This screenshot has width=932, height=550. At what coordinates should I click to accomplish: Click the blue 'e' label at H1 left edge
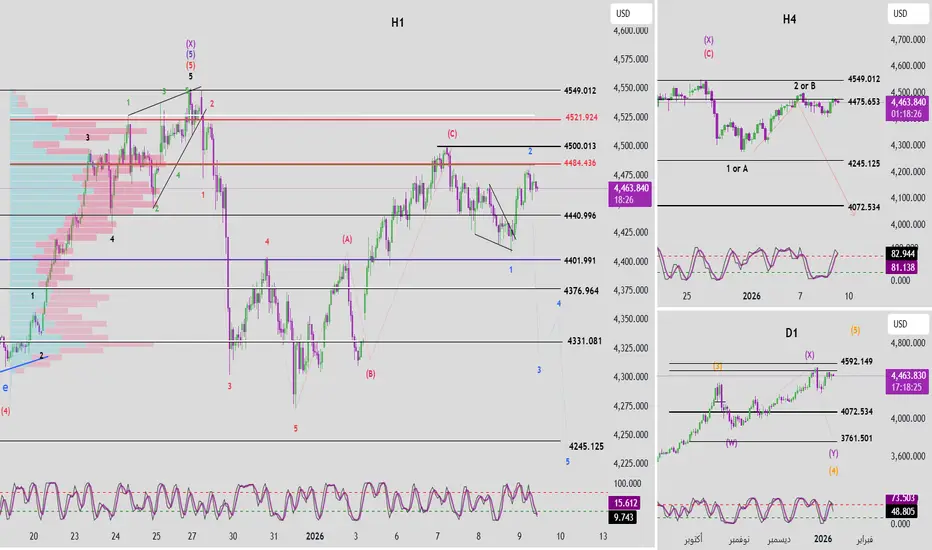5,388
